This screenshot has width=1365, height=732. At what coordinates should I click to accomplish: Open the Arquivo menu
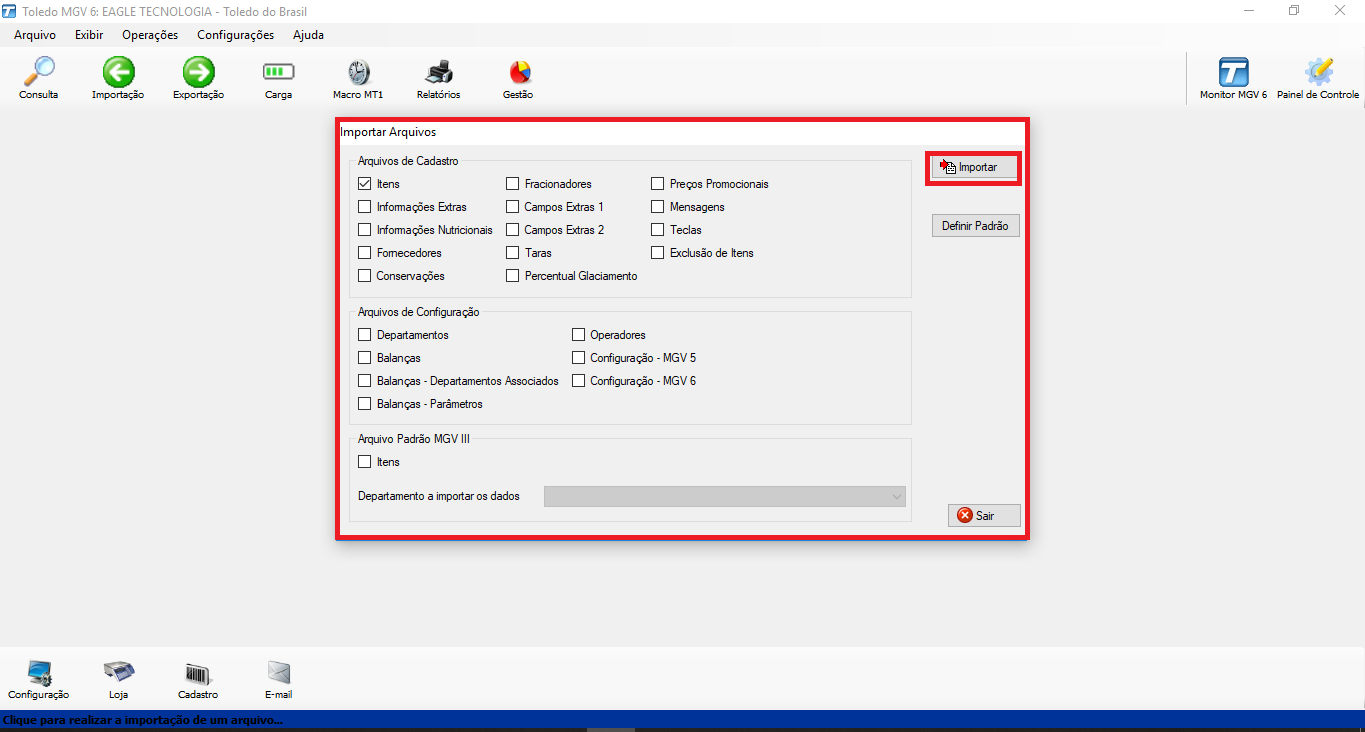[x=35, y=35]
